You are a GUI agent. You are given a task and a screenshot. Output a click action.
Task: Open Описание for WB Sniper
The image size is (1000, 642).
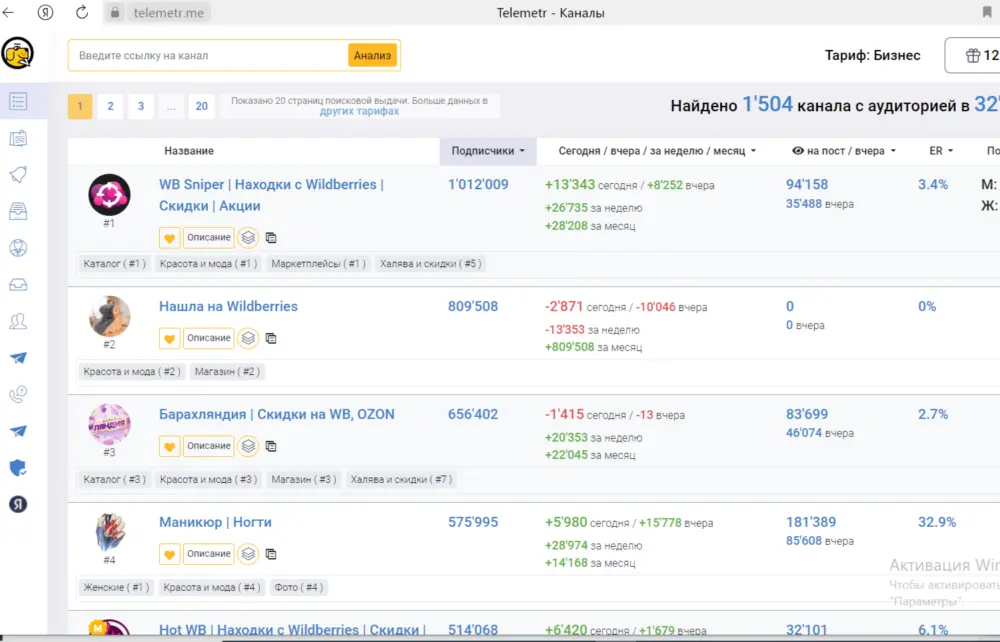coord(209,238)
